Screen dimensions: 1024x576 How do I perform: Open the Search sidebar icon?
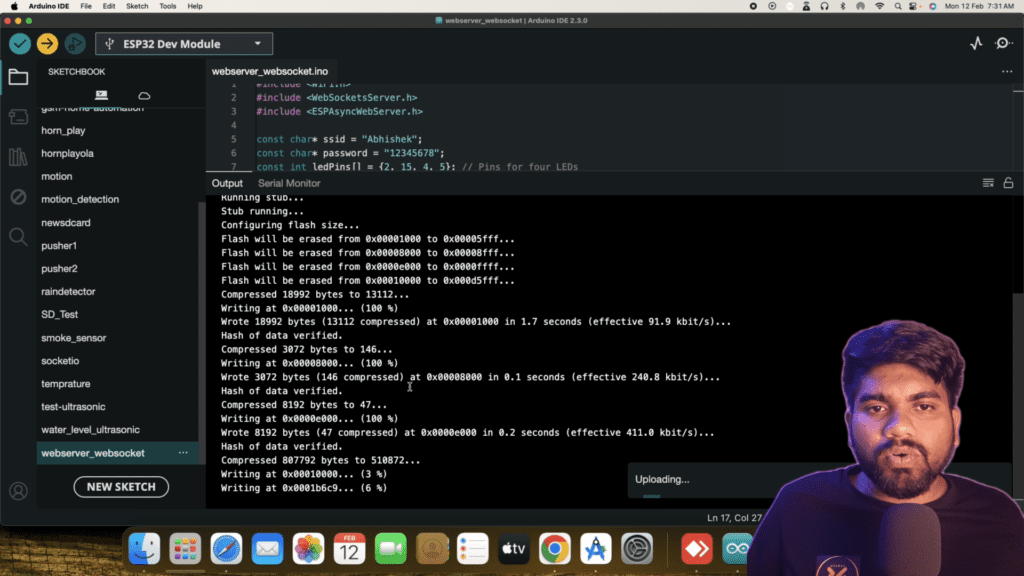click(x=18, y=236)
